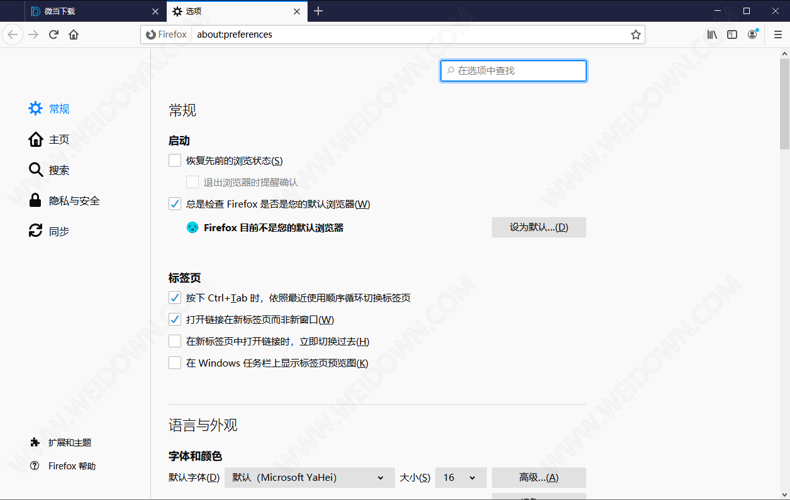Close the 微当下载 tab
790x500 pixels.
point(155,11)
